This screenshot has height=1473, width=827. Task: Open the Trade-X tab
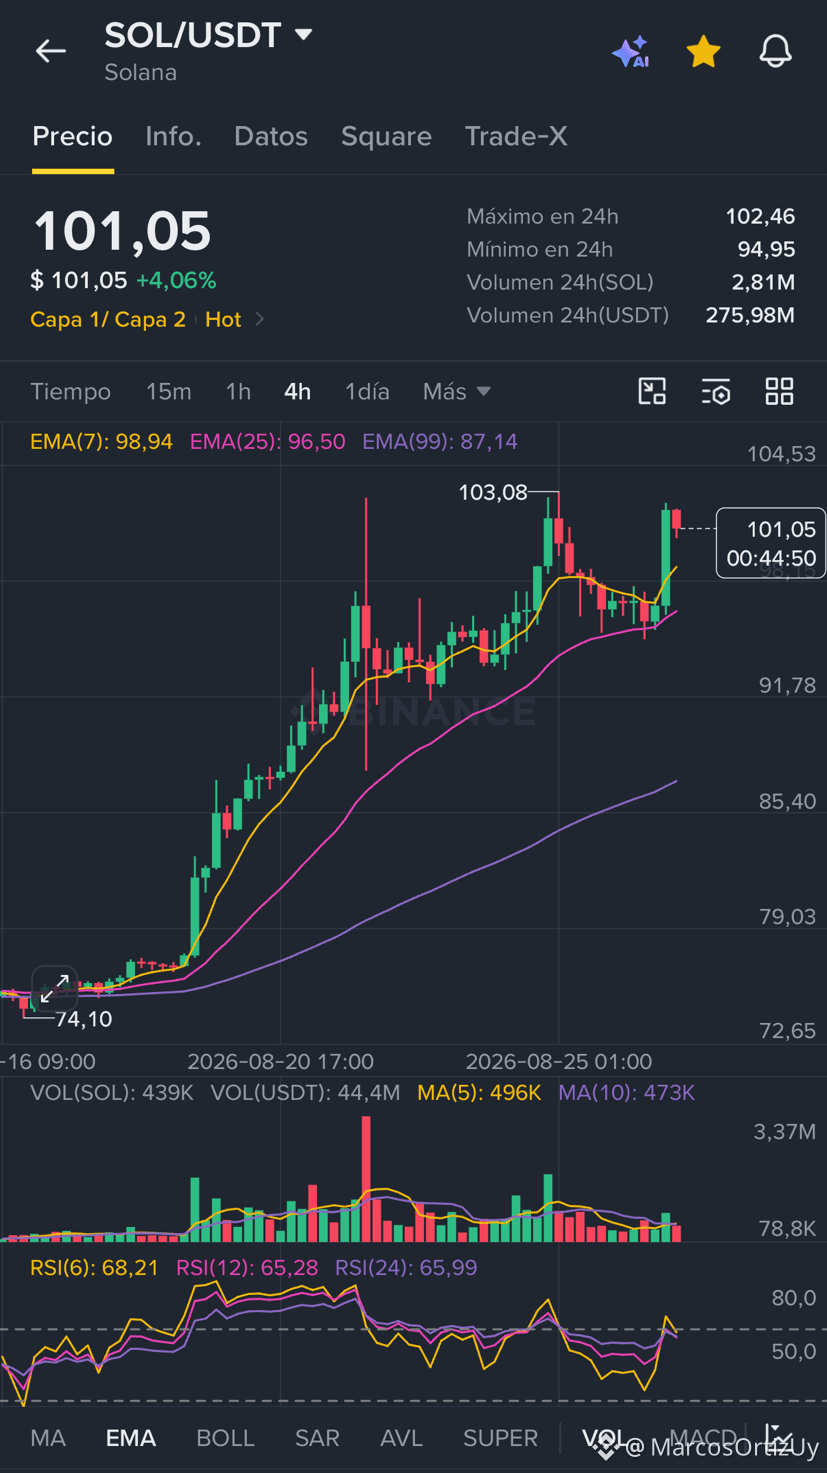point(516,136)
